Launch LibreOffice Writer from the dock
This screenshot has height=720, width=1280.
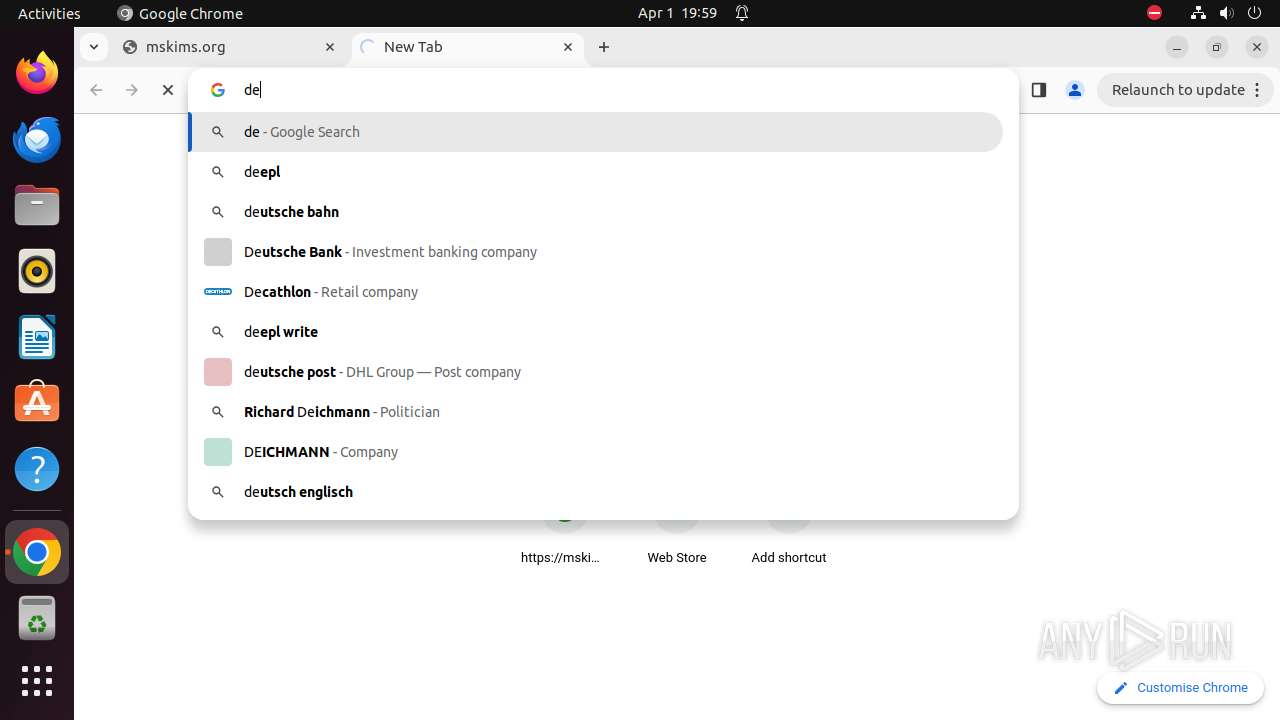click(x=37, y=337)
